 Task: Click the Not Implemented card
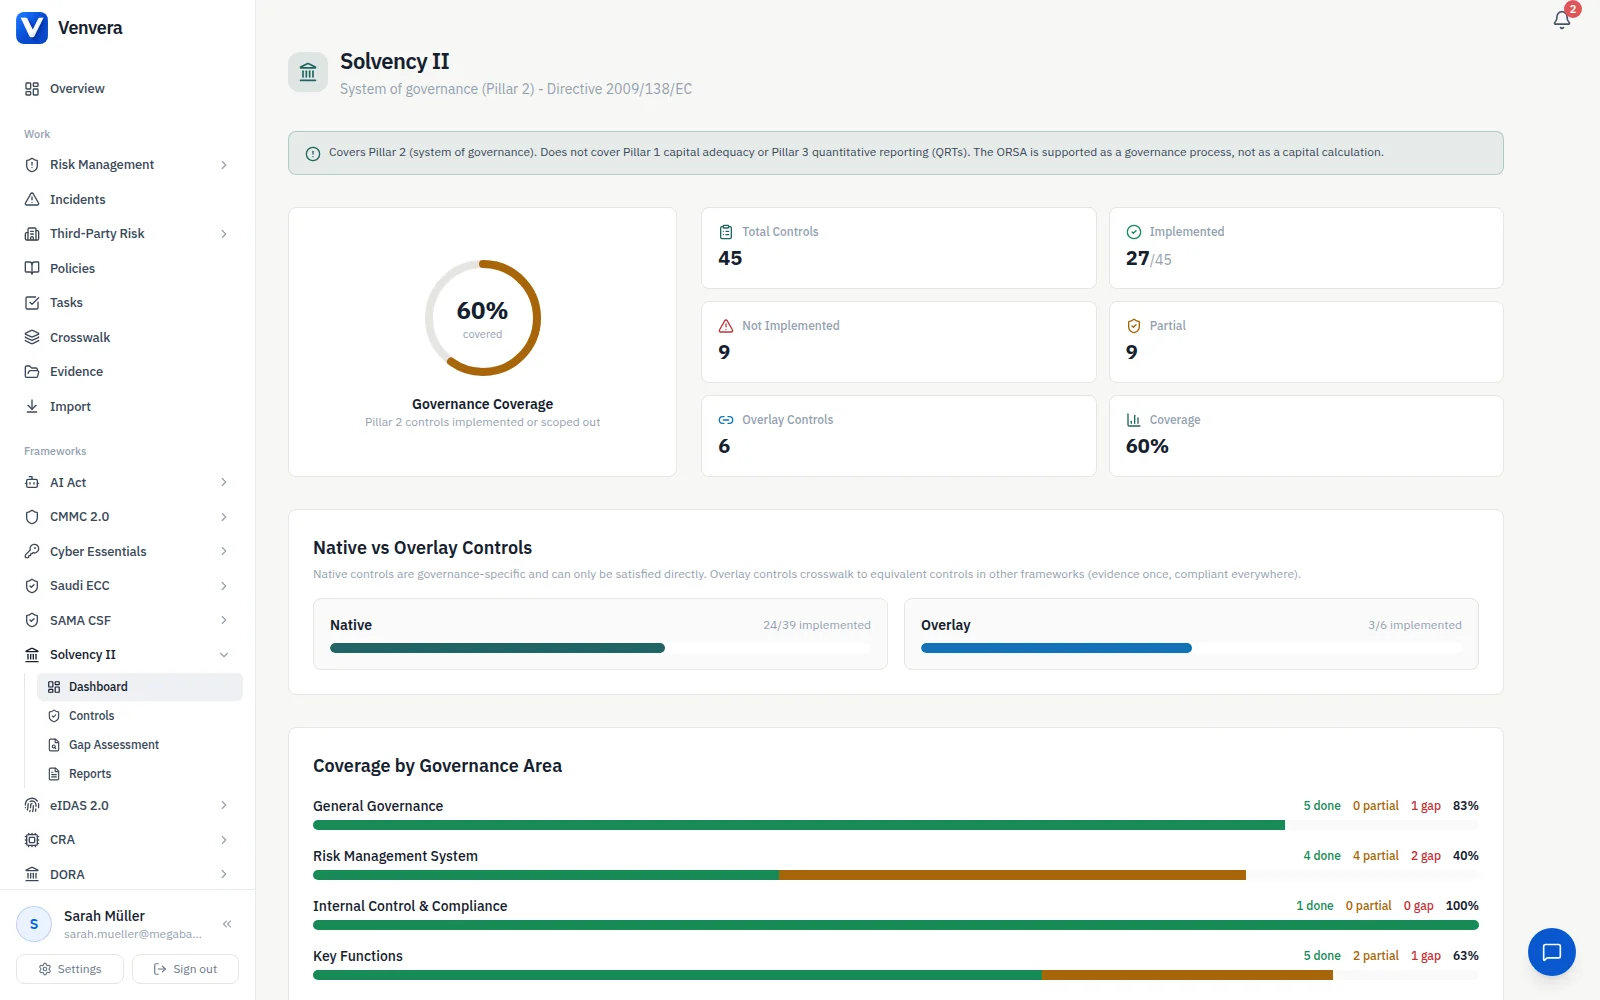coord(899,342)
